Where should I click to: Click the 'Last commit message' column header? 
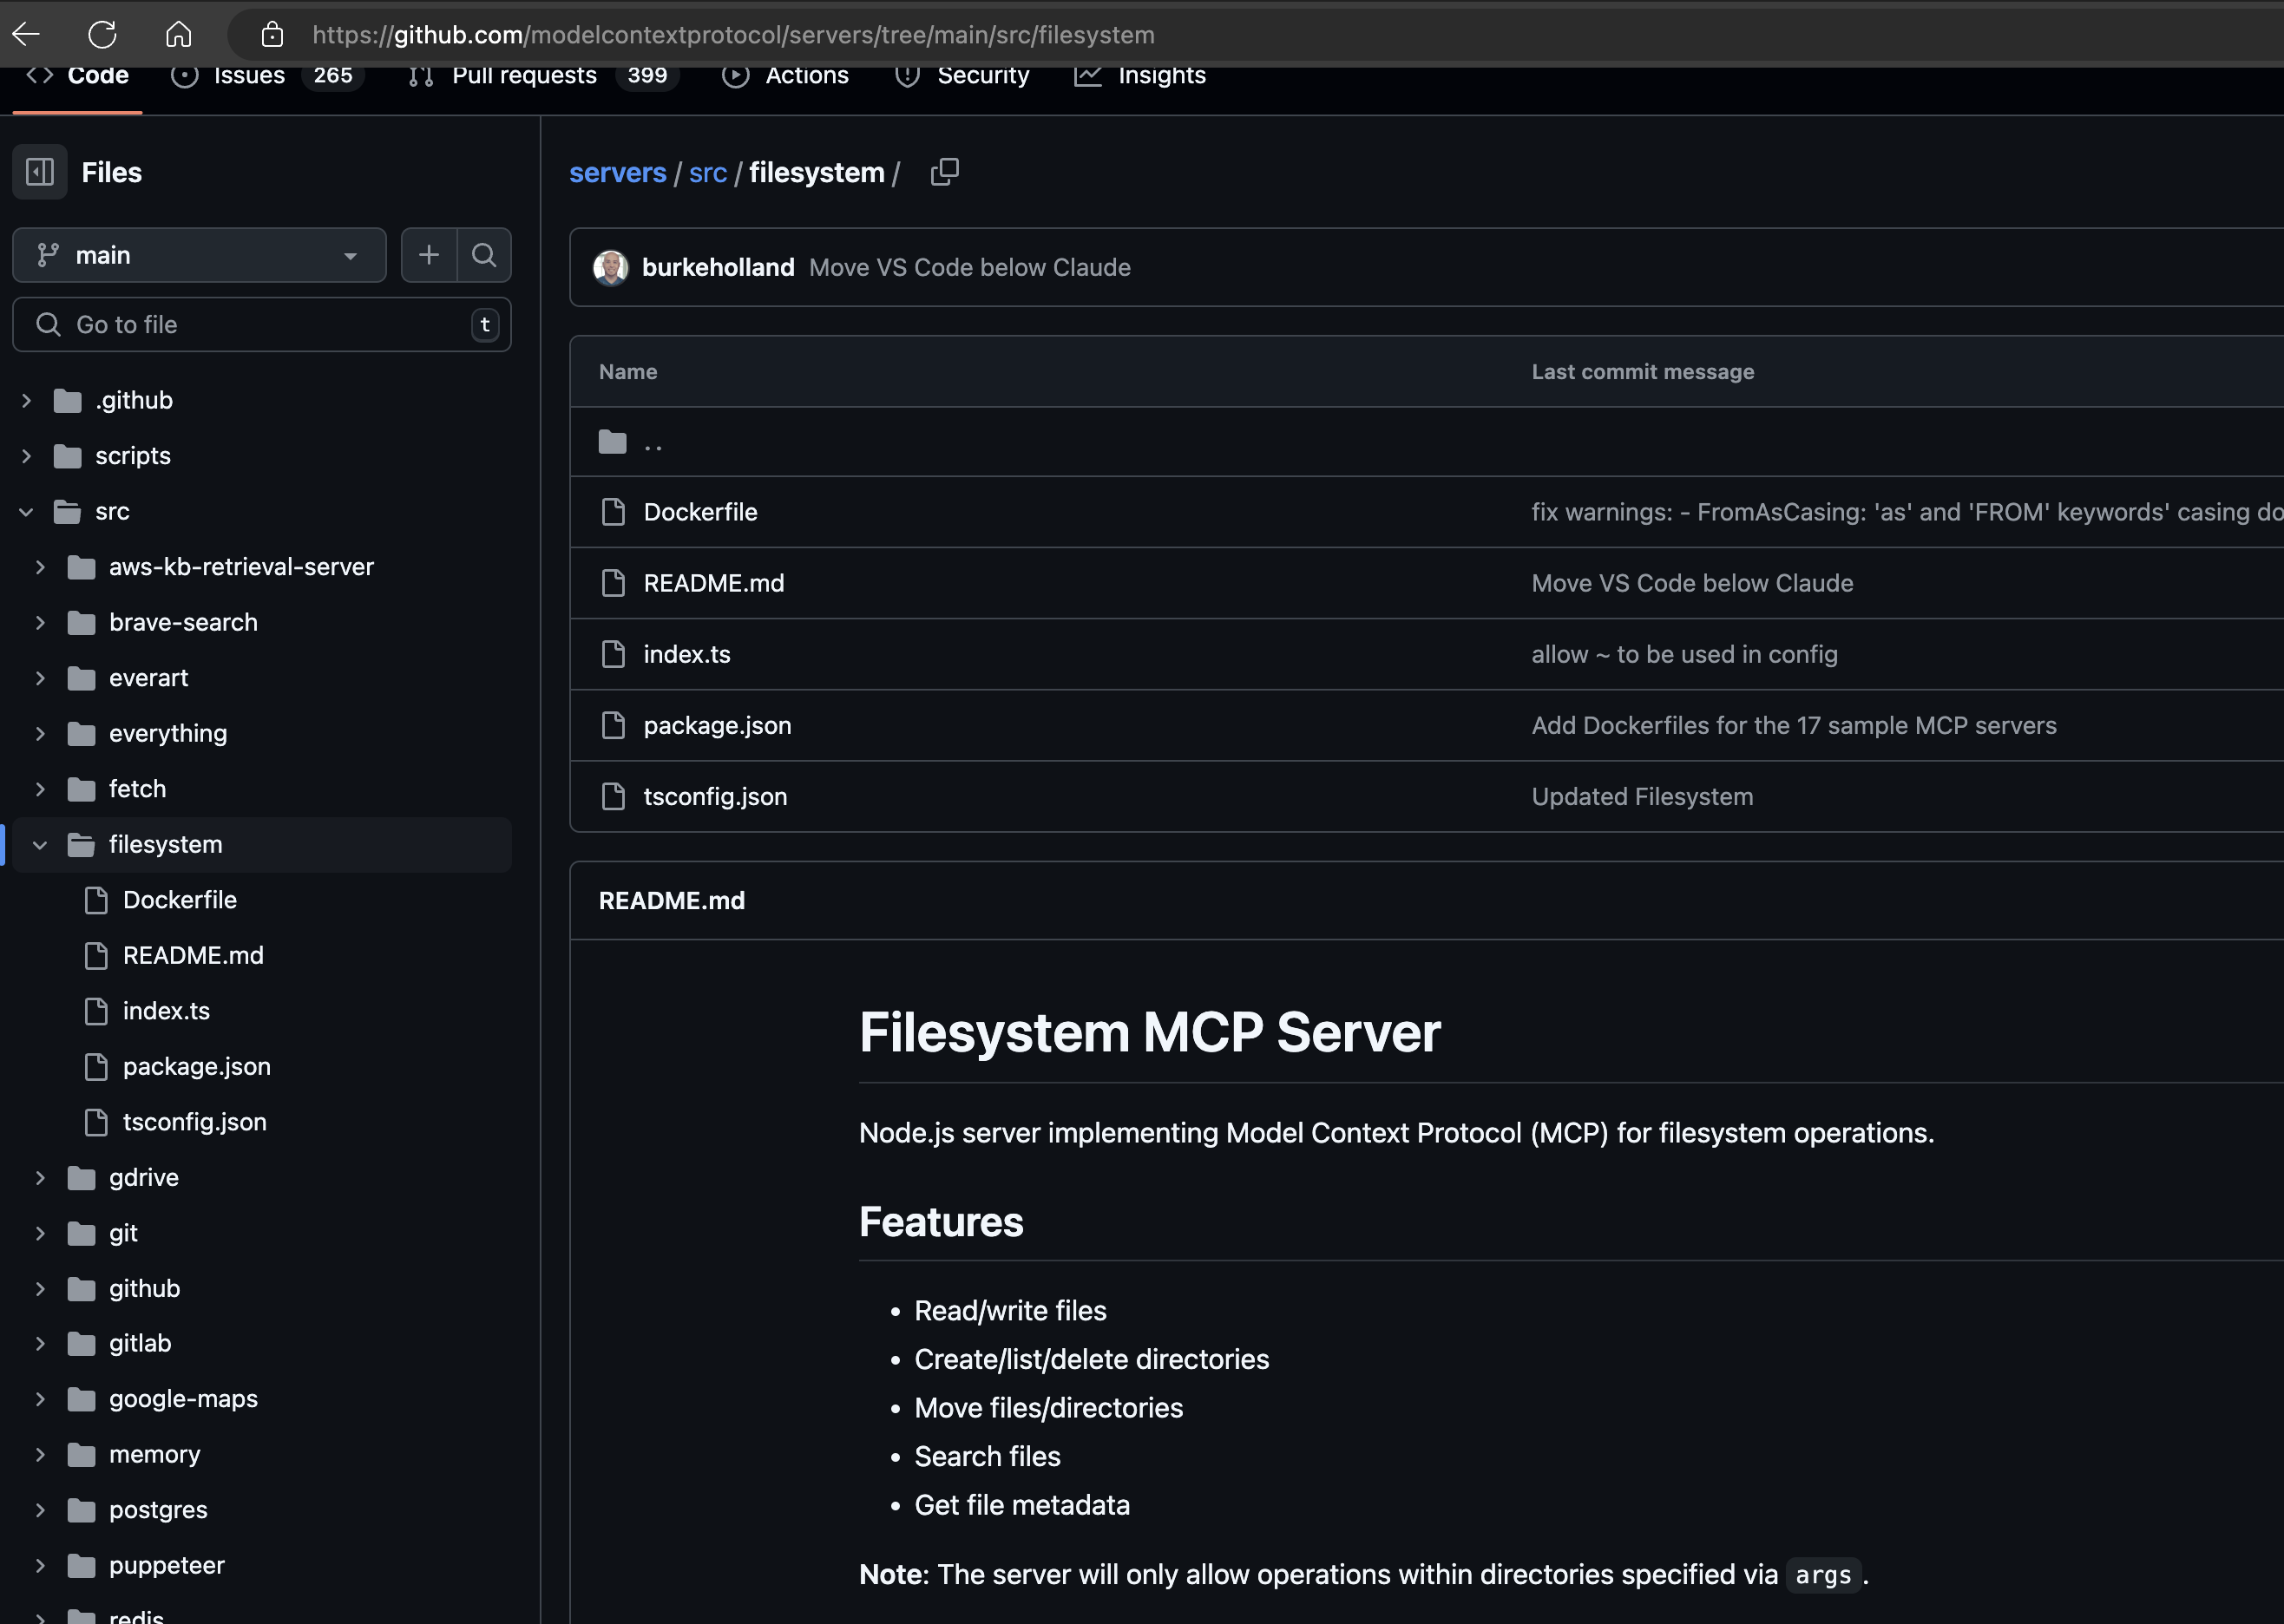tap(1642, 371)
